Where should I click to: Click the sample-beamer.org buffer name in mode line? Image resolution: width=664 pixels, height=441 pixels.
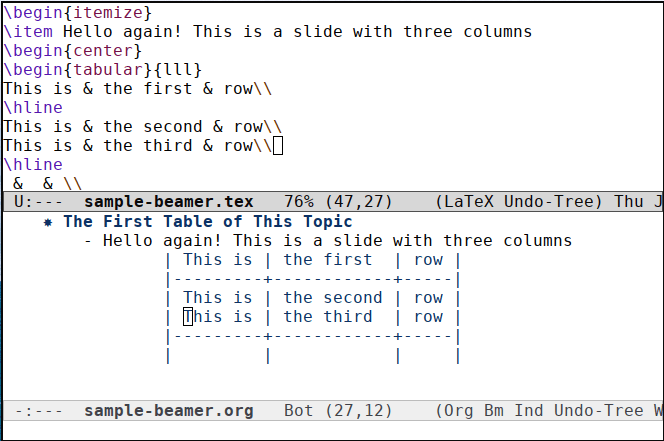tap(168, 411)
